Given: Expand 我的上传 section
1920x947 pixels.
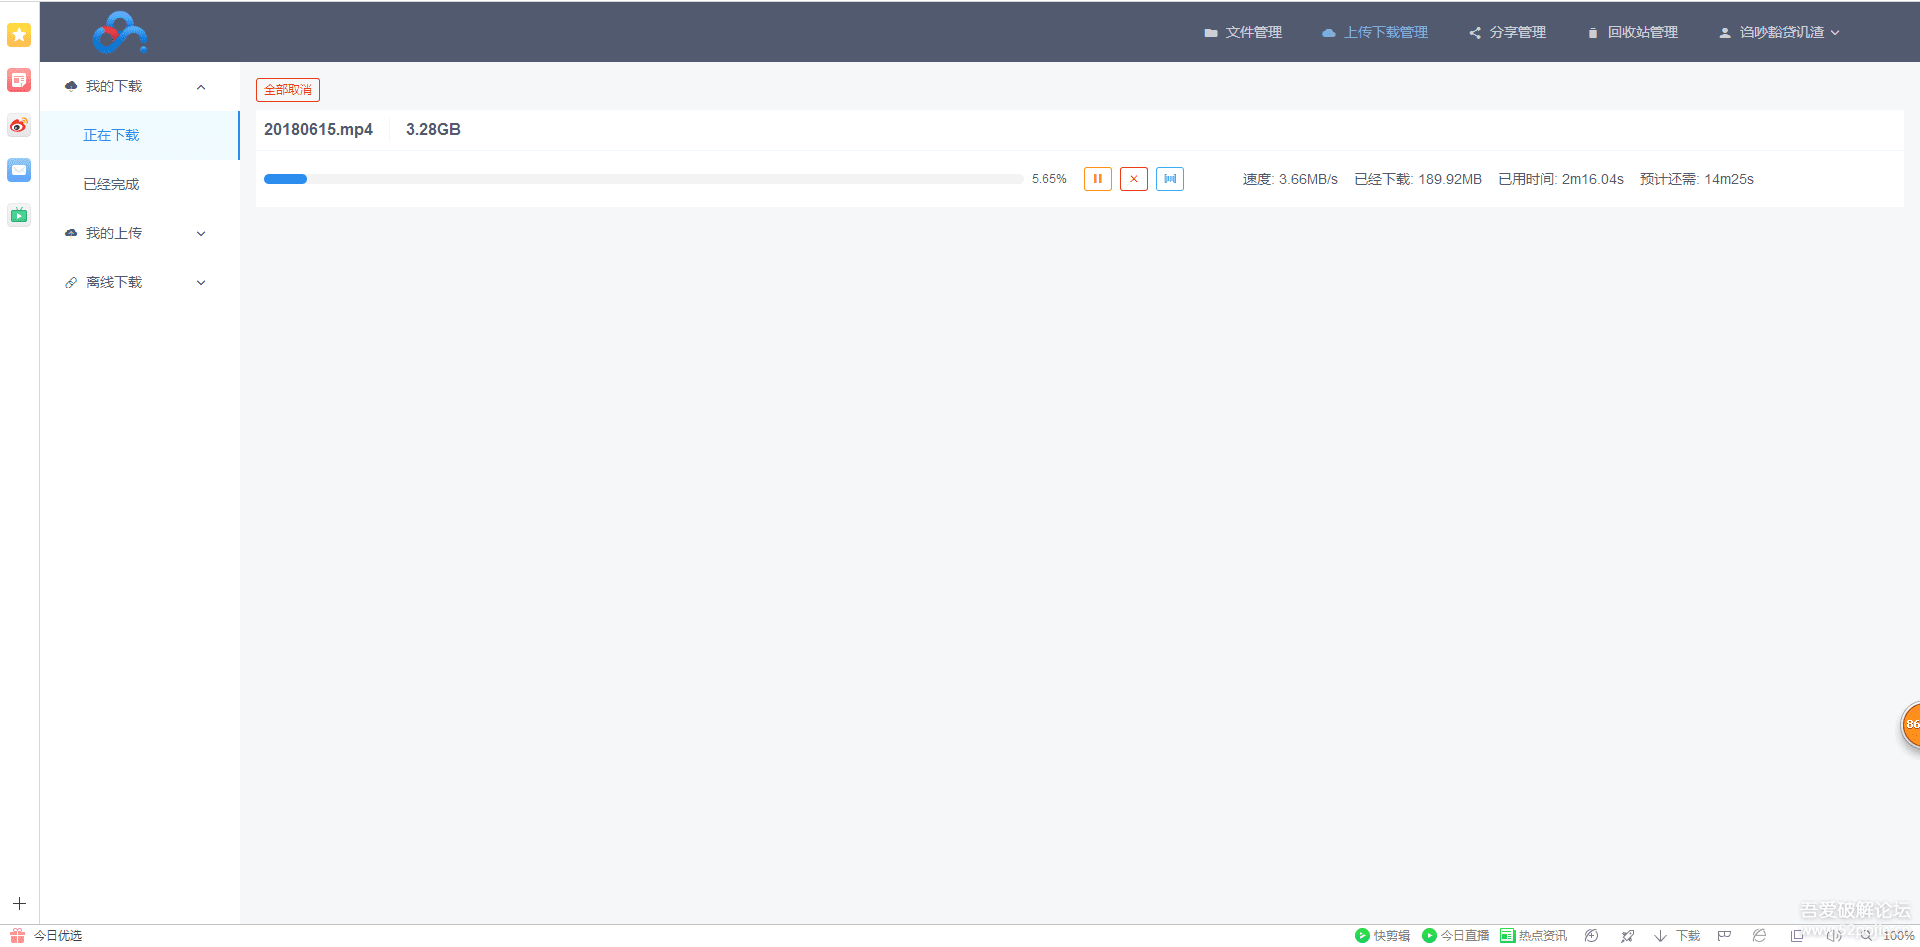Looking at the screenshot, I should (140, 233).
